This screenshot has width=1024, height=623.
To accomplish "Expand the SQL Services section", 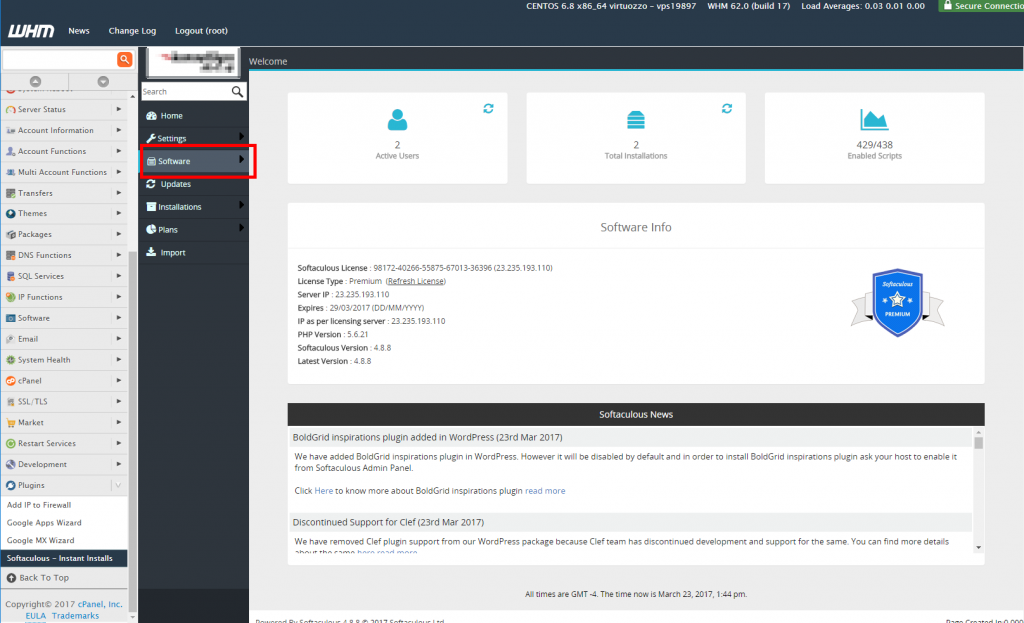I will click(x=119, y=276).
